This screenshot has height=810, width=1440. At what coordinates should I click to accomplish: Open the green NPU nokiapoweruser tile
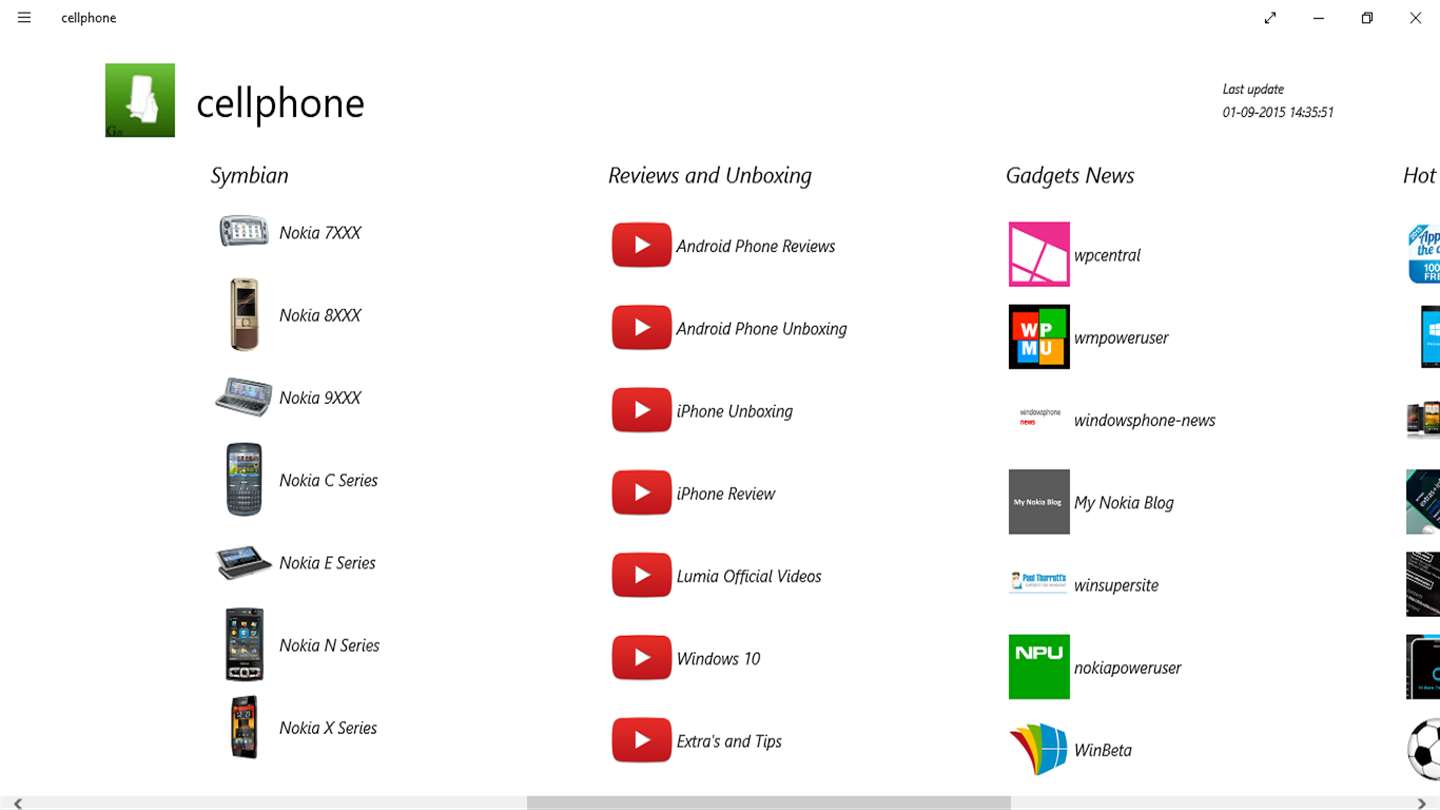click(x=1039, y=667)
